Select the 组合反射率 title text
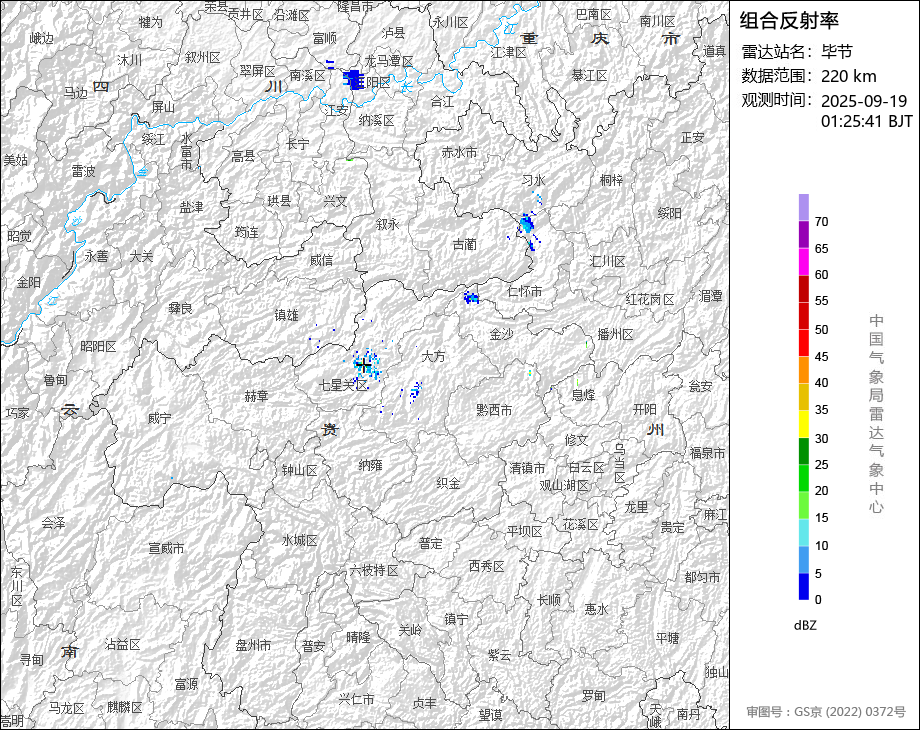 (789, 21)
